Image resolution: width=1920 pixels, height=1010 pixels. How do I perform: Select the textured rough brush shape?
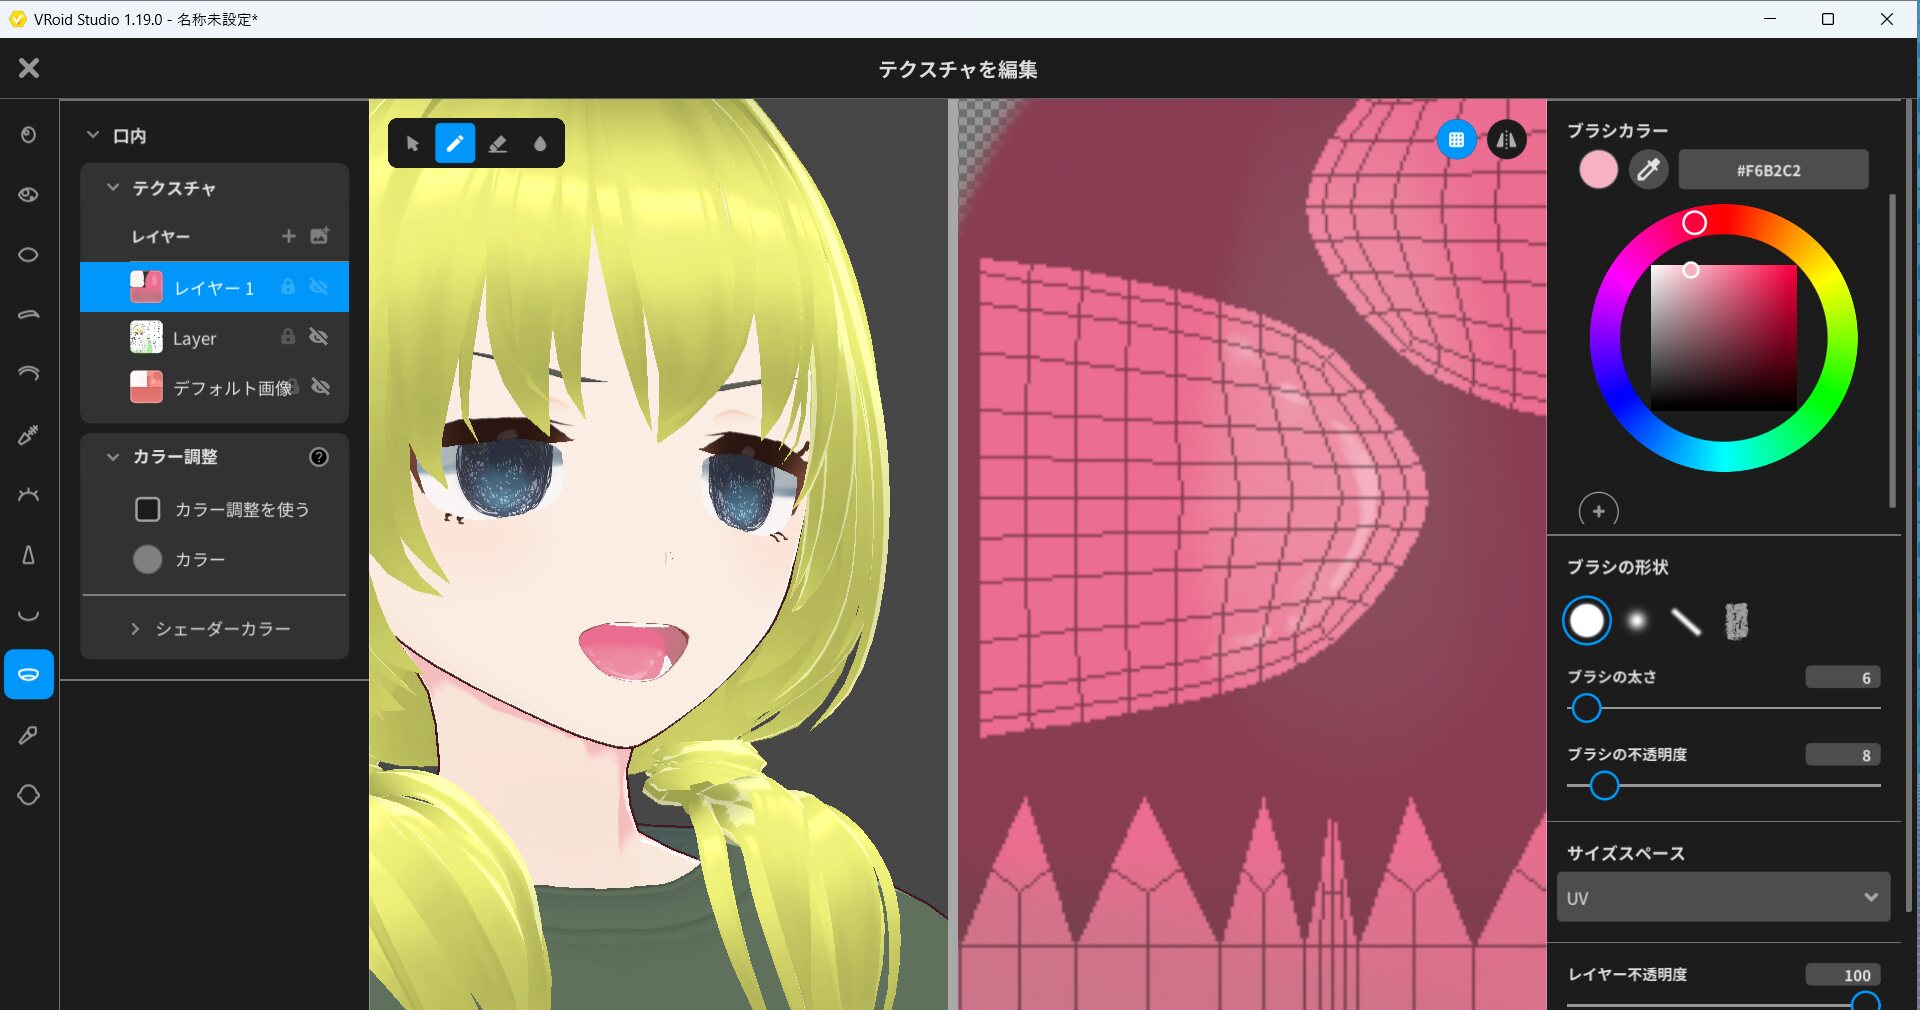[1737, 621]
